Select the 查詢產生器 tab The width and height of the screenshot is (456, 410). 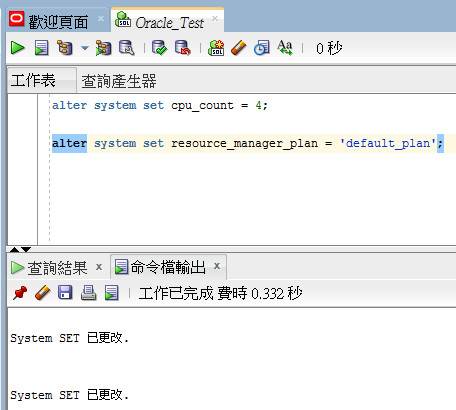(119, 81)
